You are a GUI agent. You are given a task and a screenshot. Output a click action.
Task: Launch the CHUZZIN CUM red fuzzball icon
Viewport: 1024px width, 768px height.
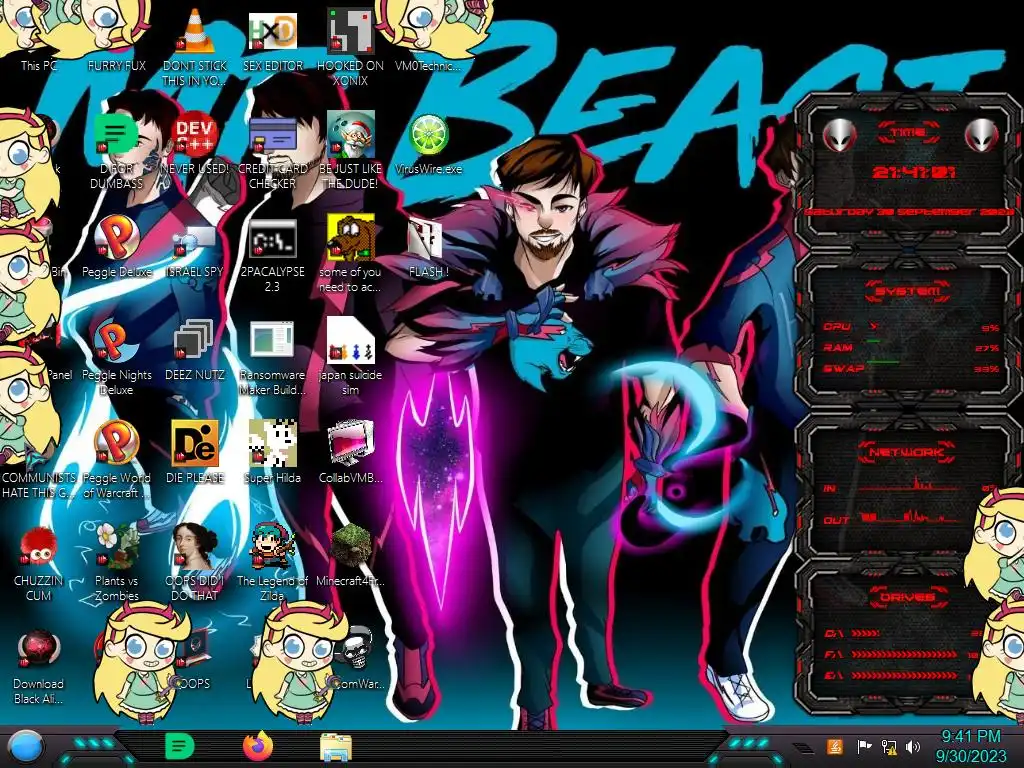click(x=38, y=546)
